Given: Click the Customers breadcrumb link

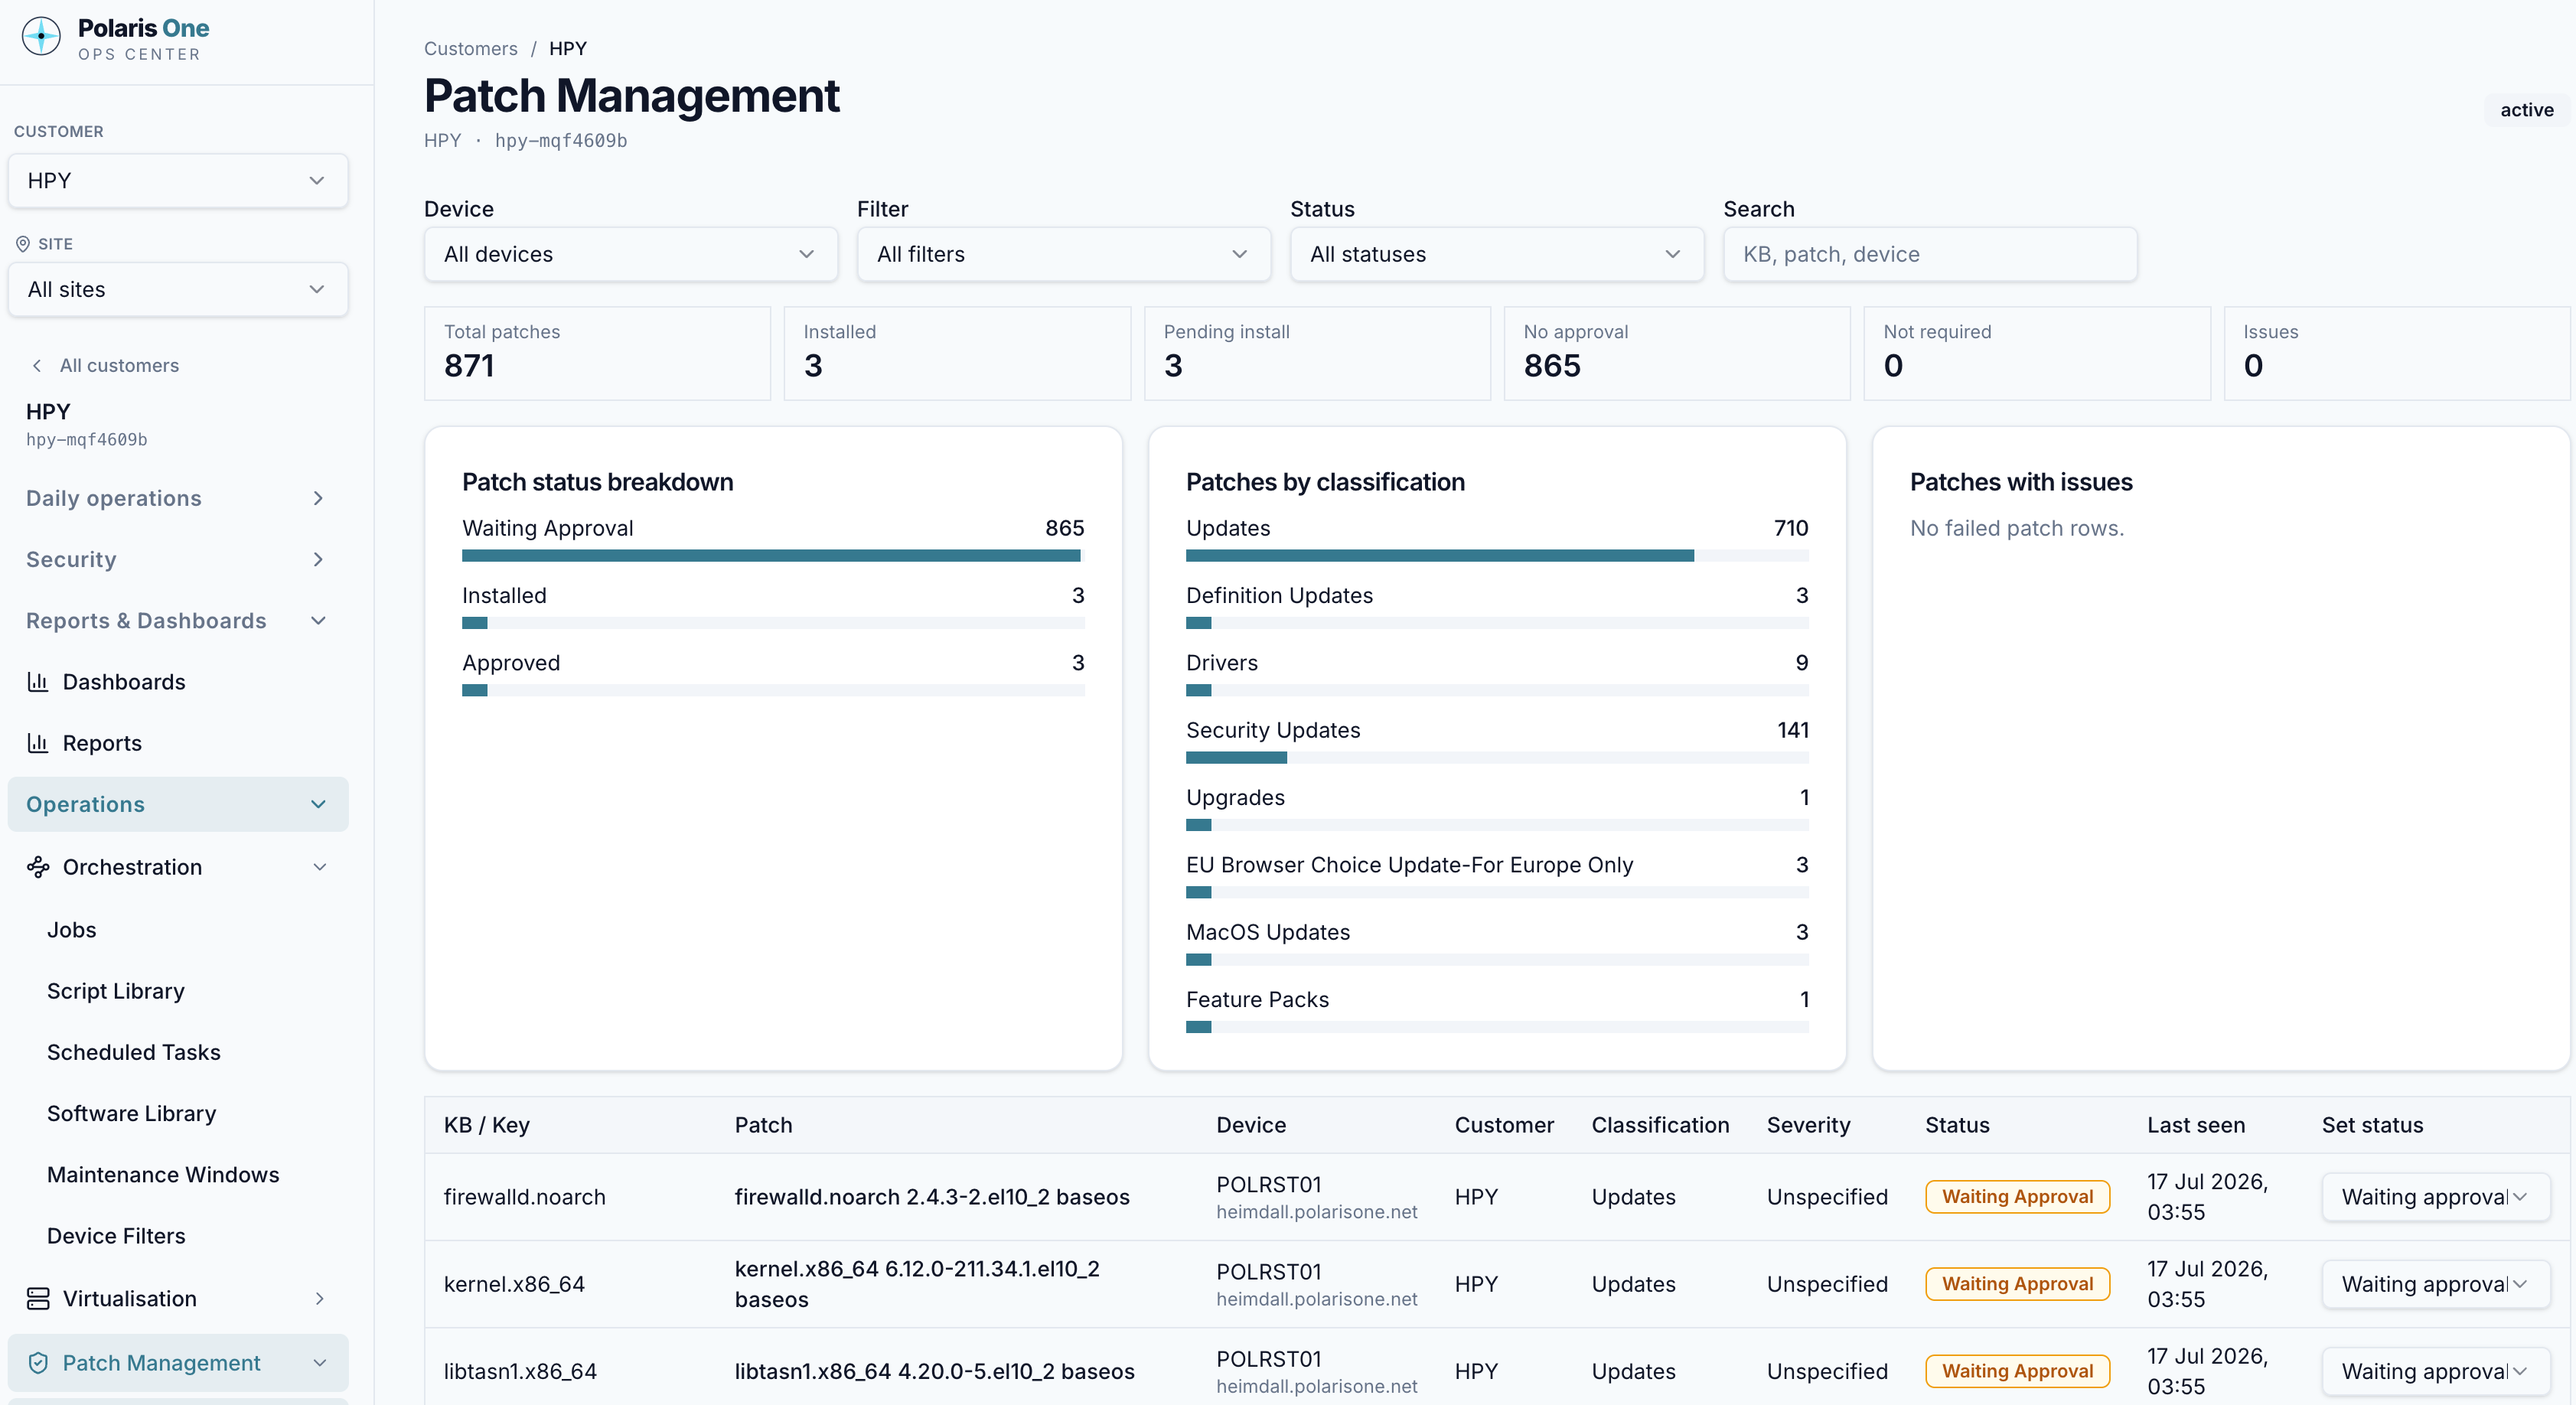Looking at the screenshot, I should [x=471, y=49].
